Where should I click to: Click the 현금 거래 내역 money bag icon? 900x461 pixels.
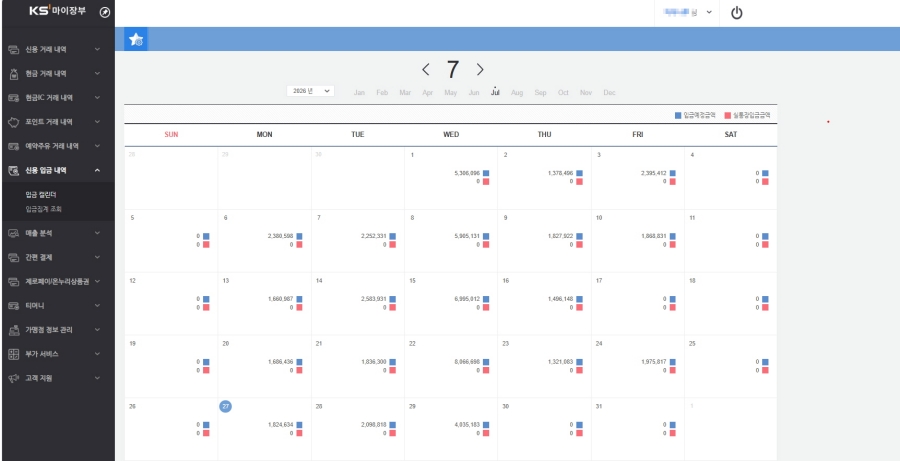point(14,74)
